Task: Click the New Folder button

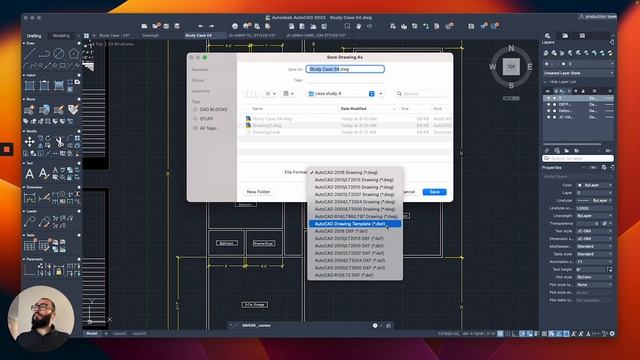Action: pyautogui.click(x=258, y=192)
